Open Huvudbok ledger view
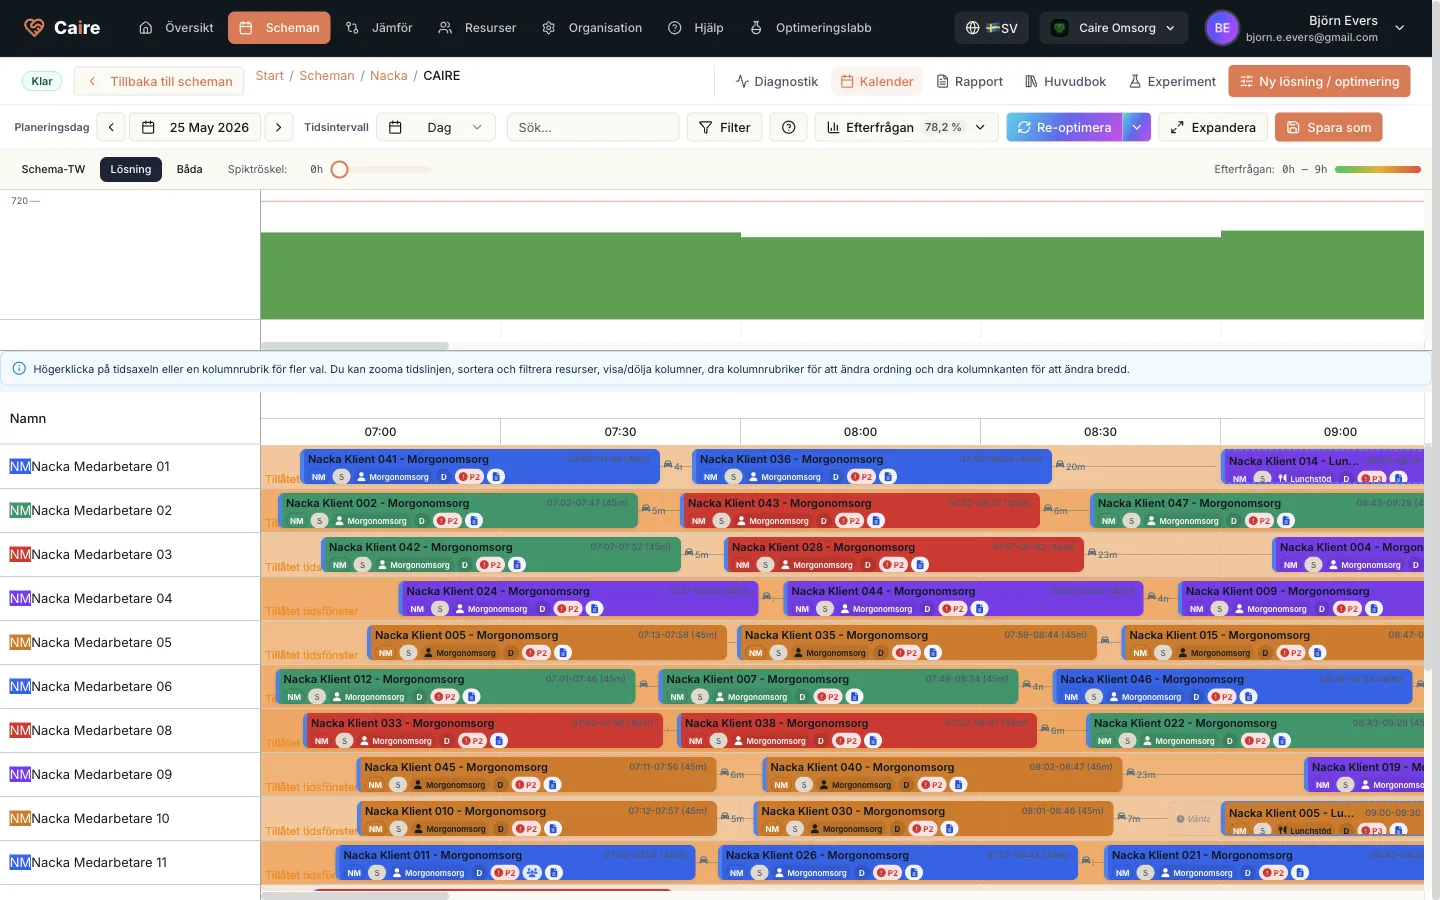This screenshot has width=1440, height=900. 1065,81
